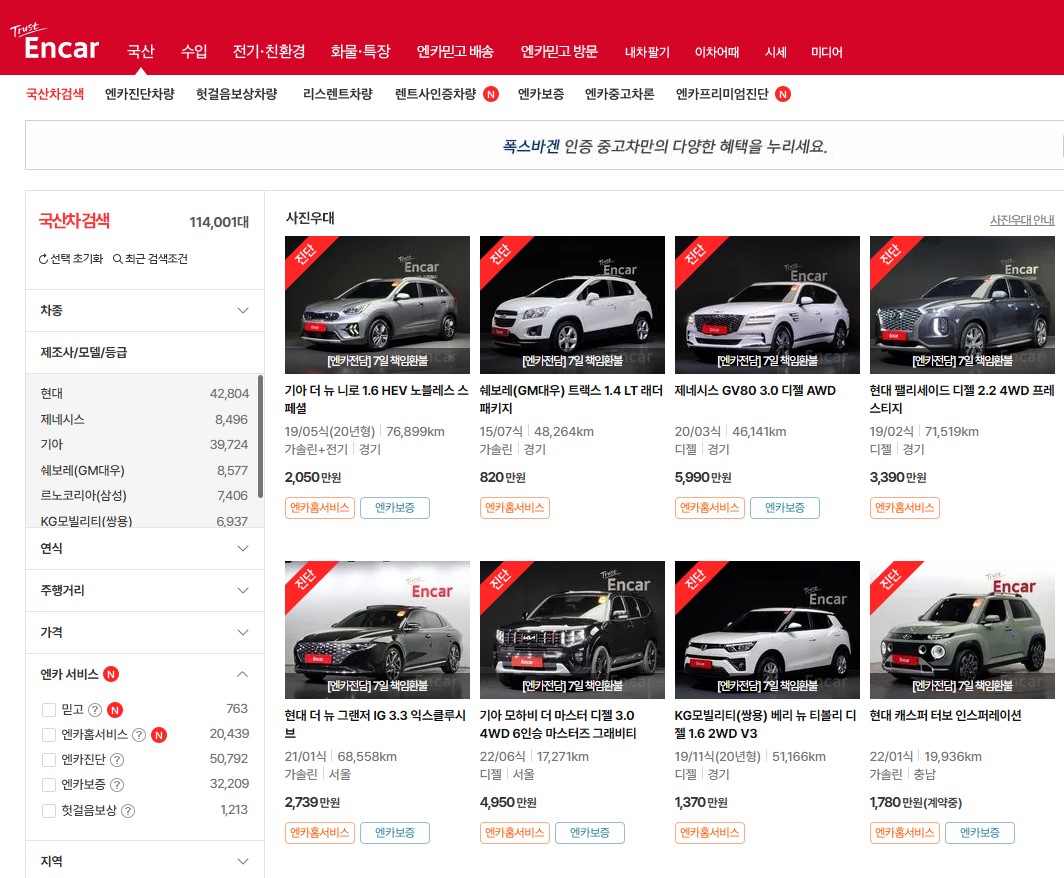Click 진단 ribbon on the 현대 캐스퍼 photo
The width and height of the screenshot is (1064, 878).
890,579
